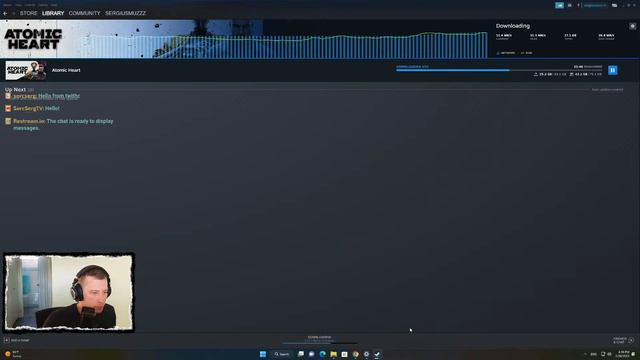Open the STORE tab

(29, 13)
